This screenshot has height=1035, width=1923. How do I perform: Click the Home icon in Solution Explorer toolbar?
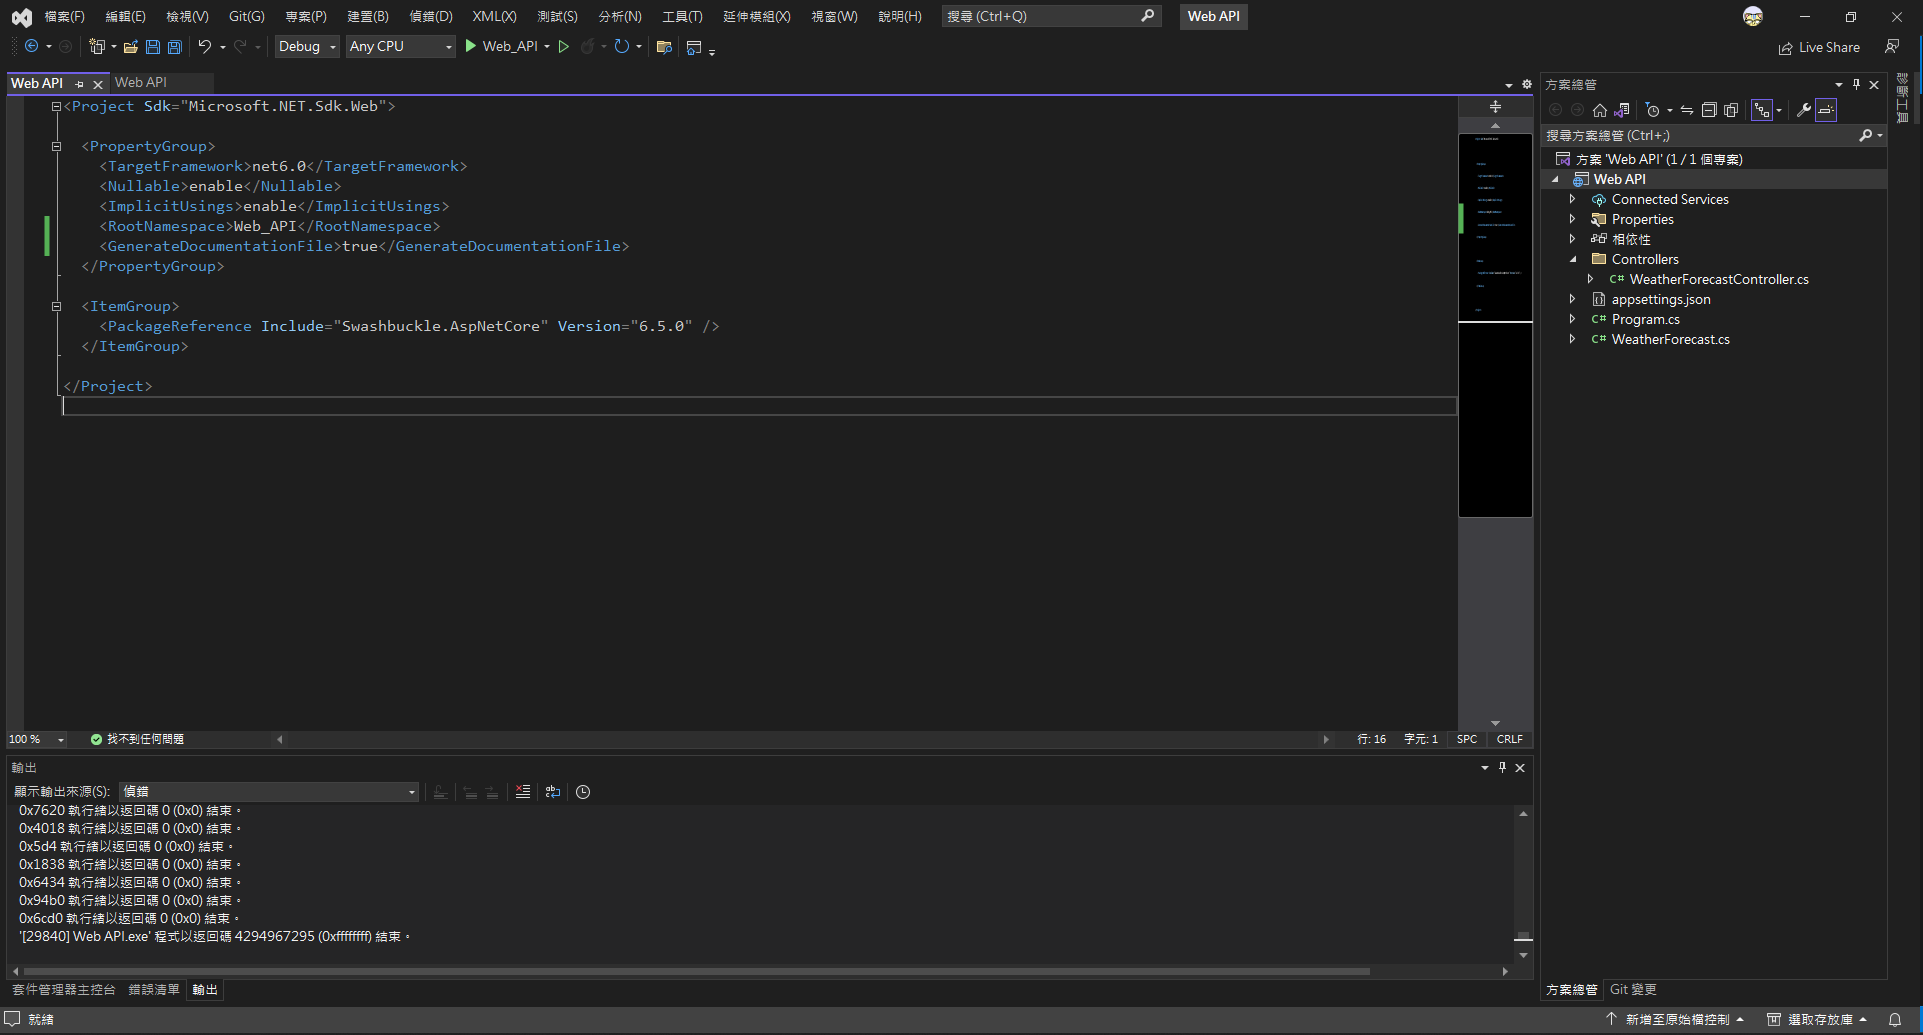pos(1600,110)
